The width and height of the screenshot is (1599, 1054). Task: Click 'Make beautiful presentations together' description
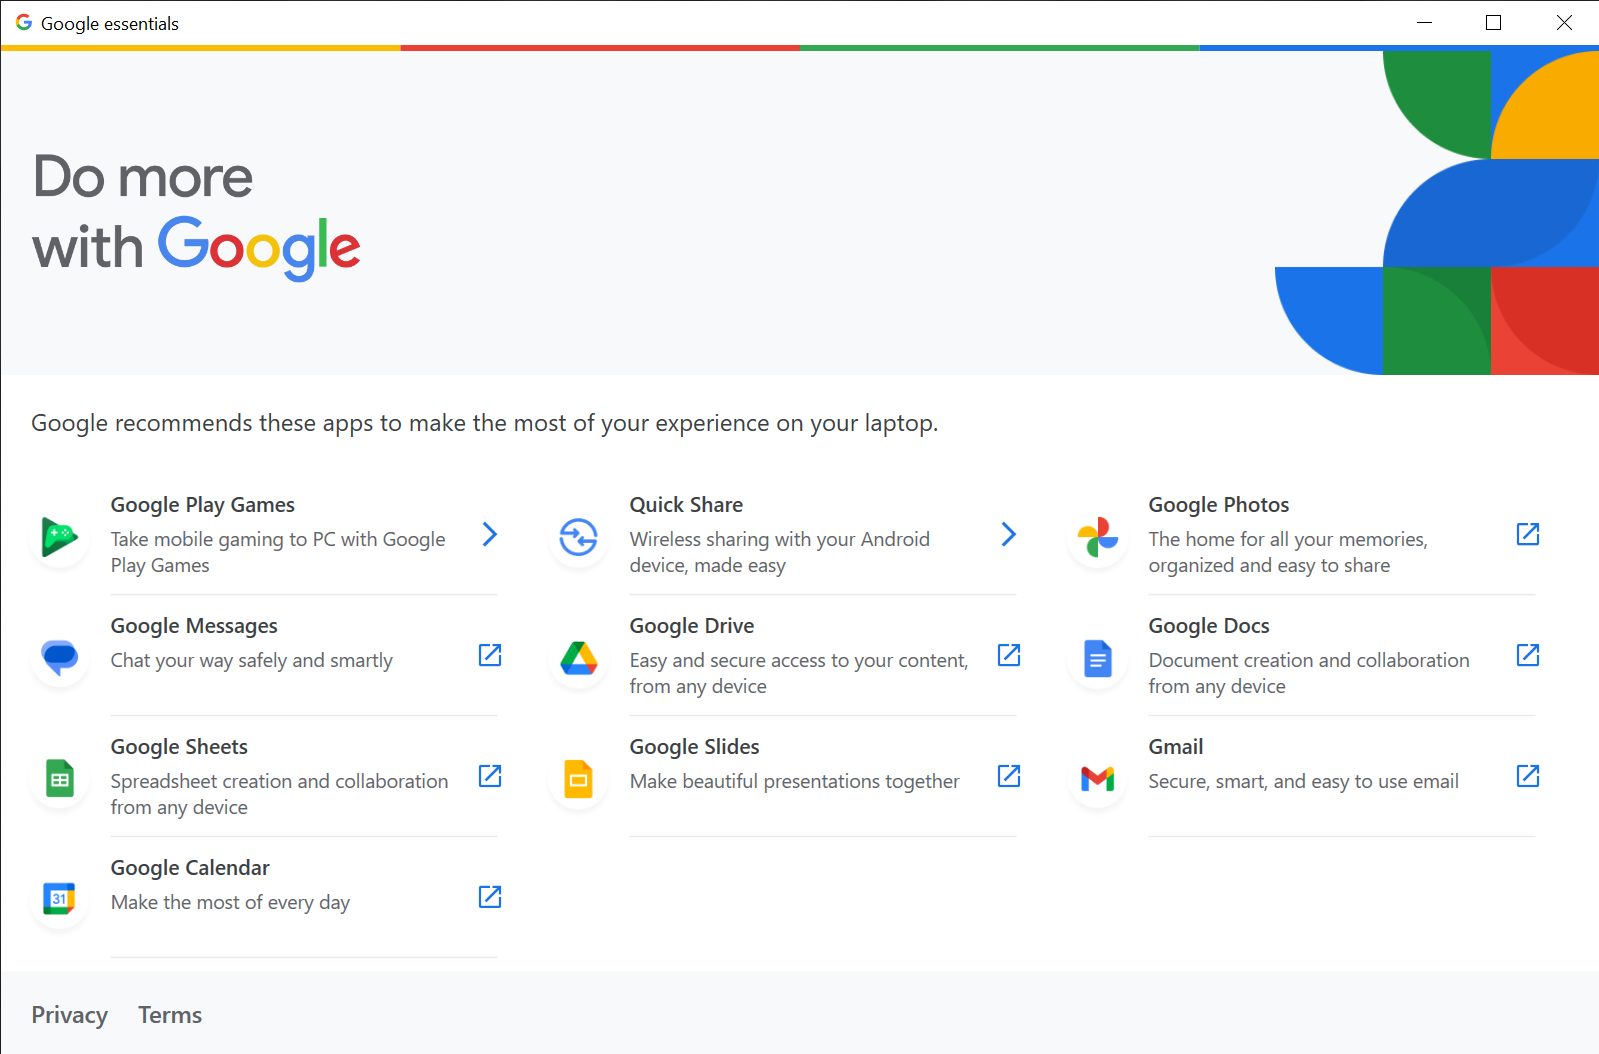click(795, 781)
